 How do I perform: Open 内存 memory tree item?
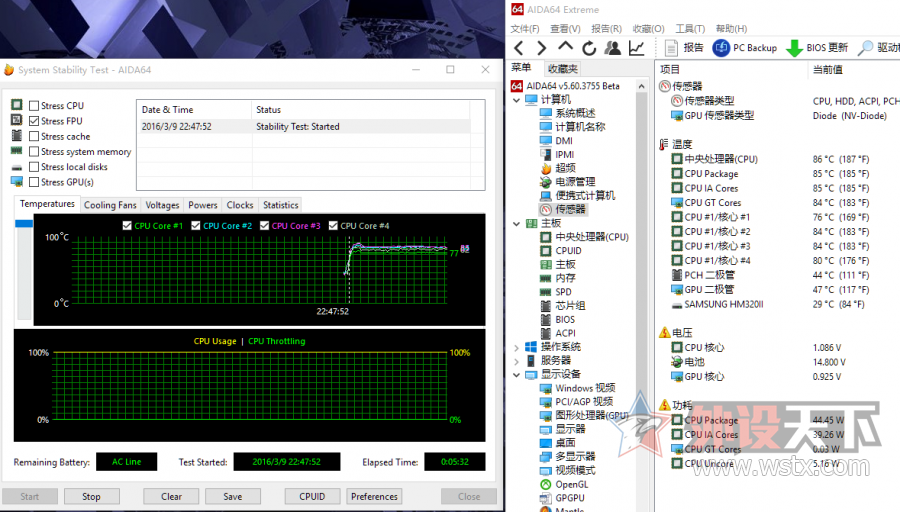pyautogui.click(x=565, y=278)
